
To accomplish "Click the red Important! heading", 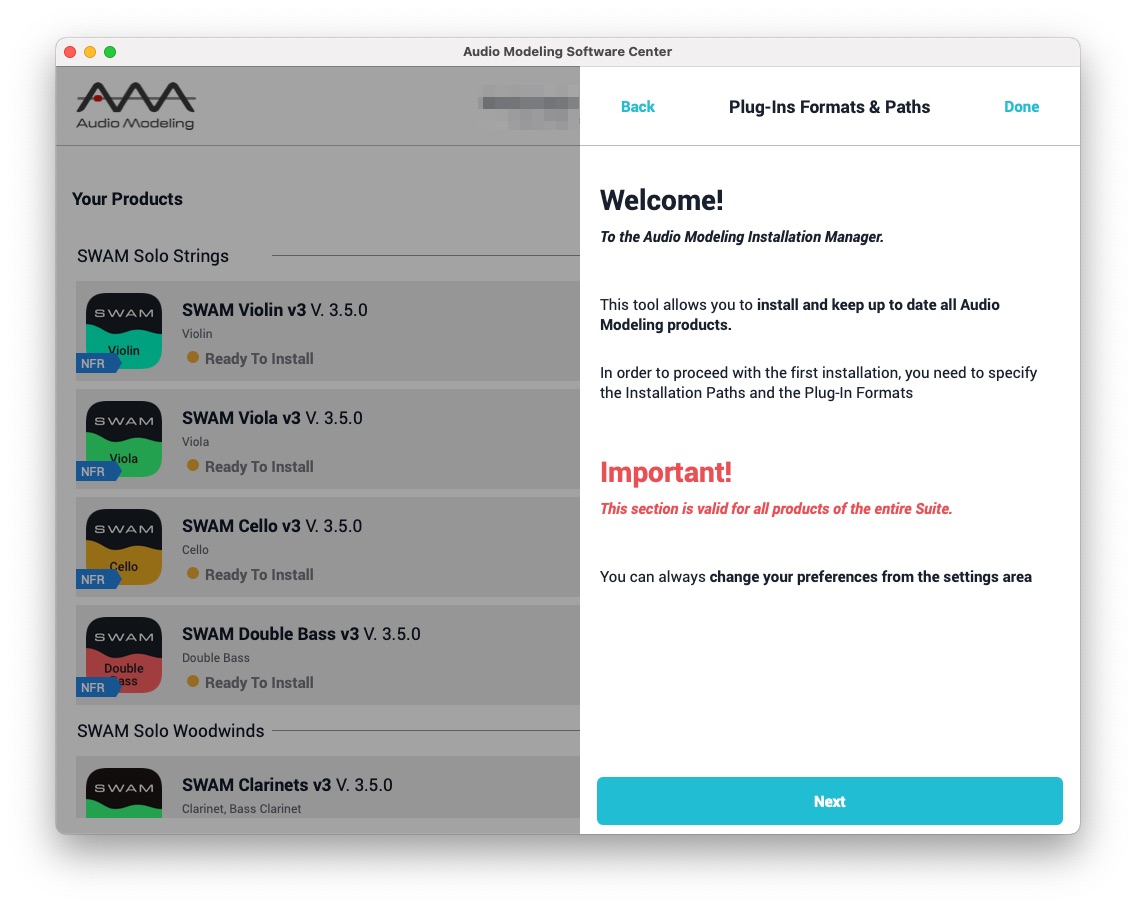I will (666, 472).
